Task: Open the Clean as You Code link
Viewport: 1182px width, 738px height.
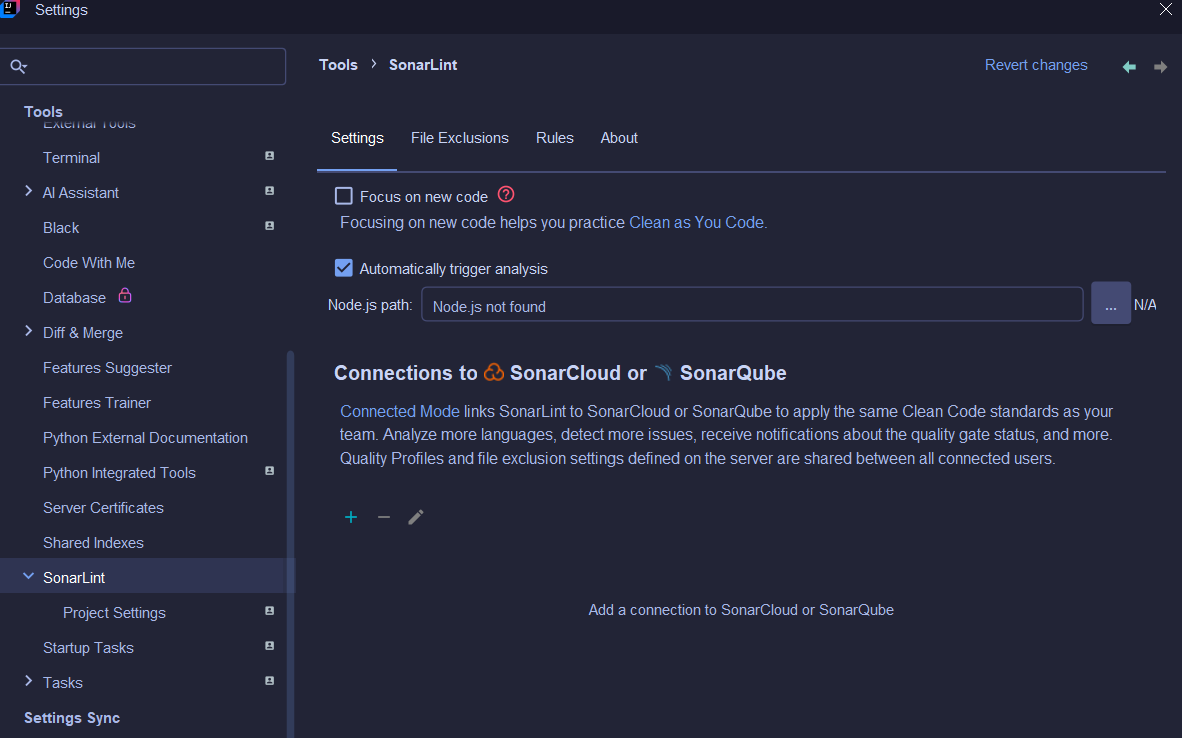Action: pyautogui.click(x=697, y=223)
